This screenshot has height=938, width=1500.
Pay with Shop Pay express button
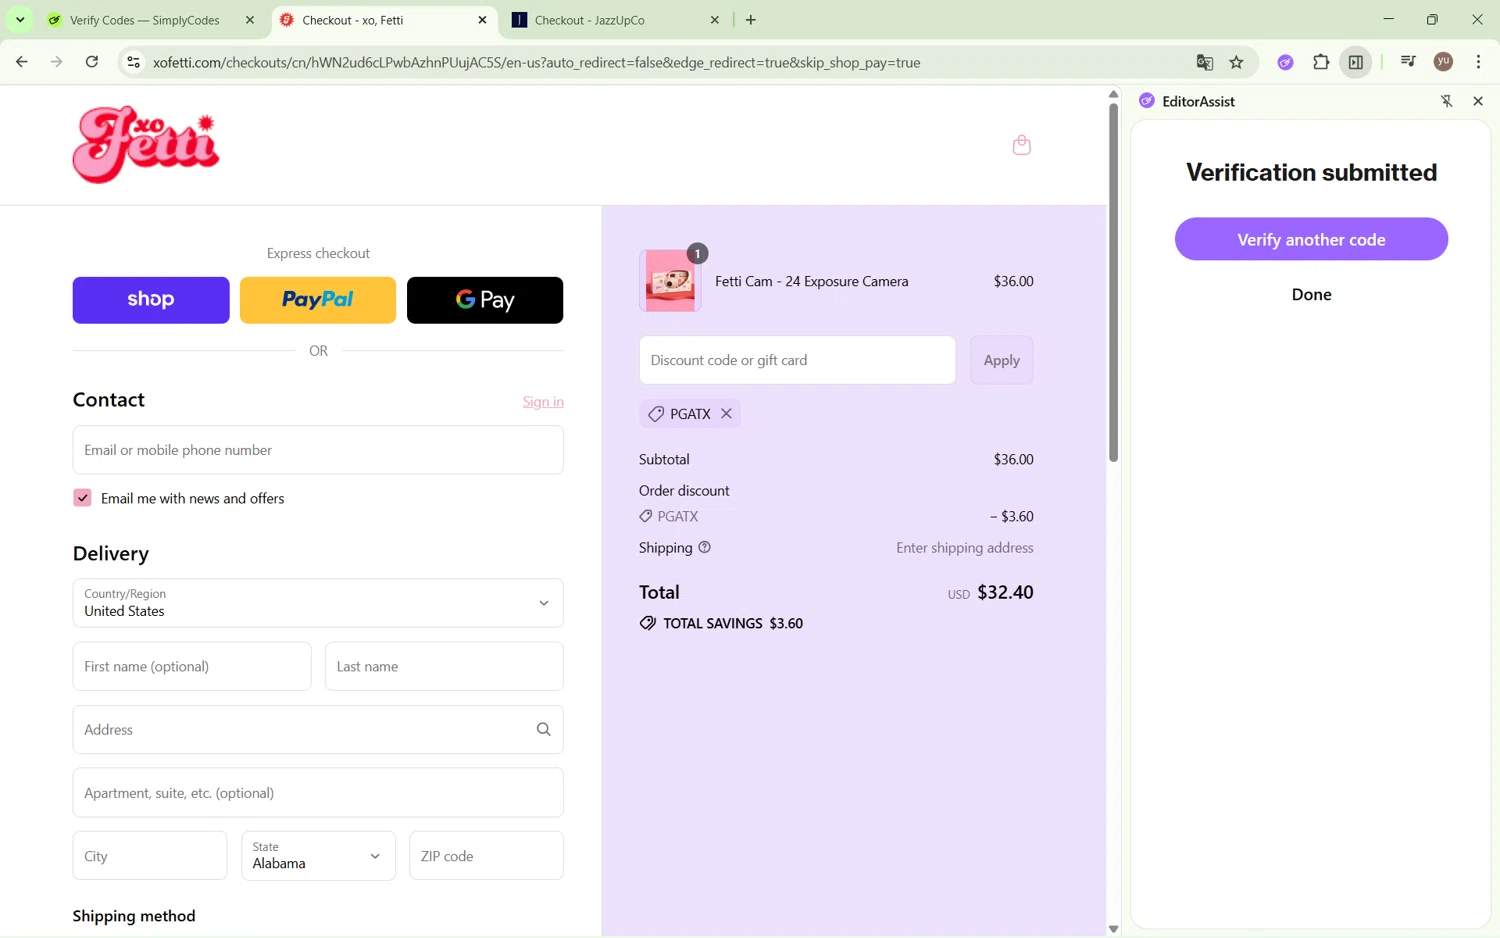tap(151, 300)
